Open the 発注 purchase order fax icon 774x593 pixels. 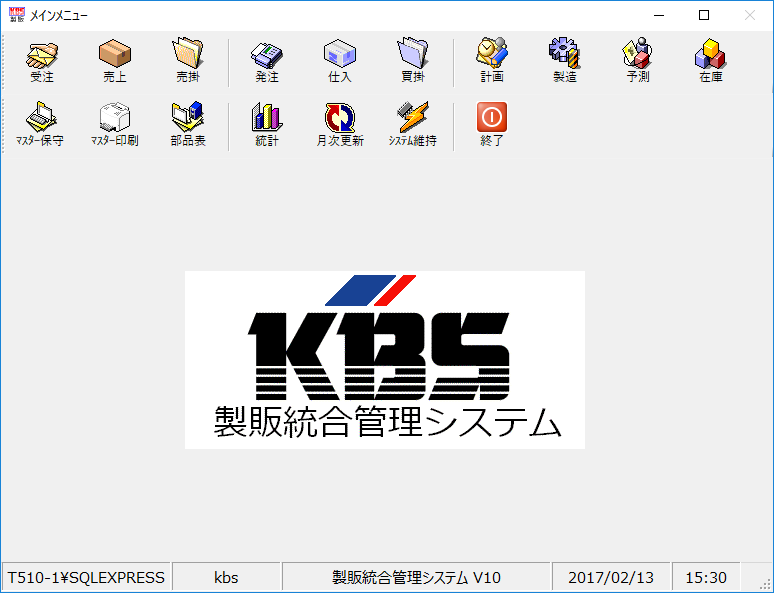point(267,62)
